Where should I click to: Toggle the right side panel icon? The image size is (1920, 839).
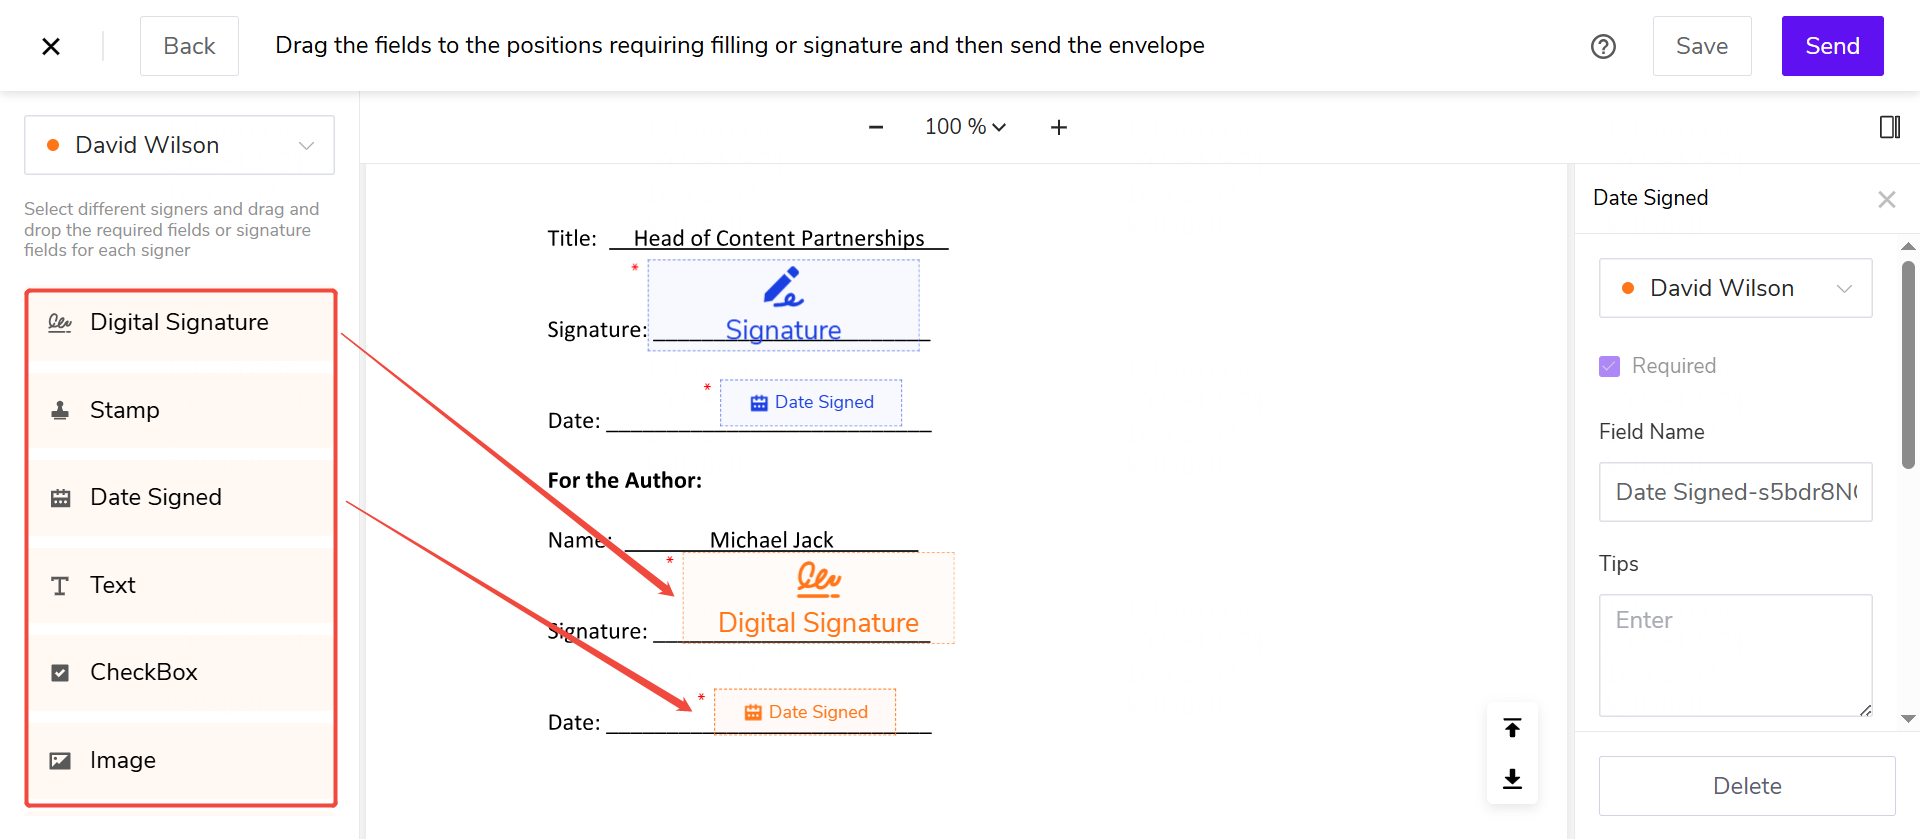pos(1889,127)
